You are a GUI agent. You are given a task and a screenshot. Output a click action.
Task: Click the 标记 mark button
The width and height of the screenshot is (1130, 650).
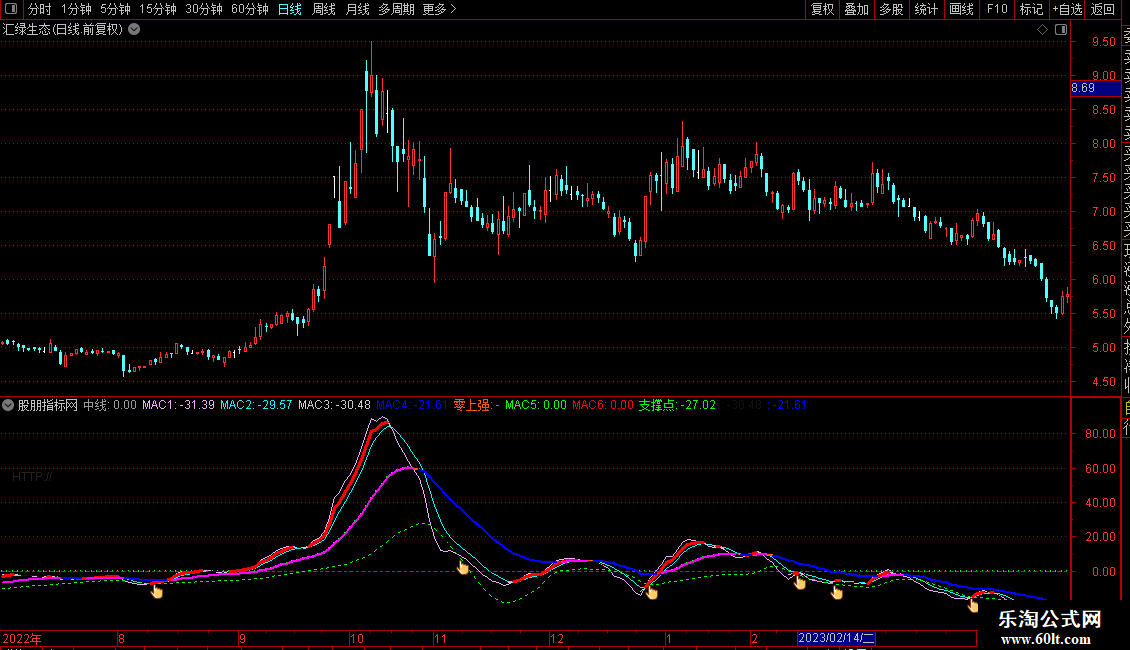1031,9
